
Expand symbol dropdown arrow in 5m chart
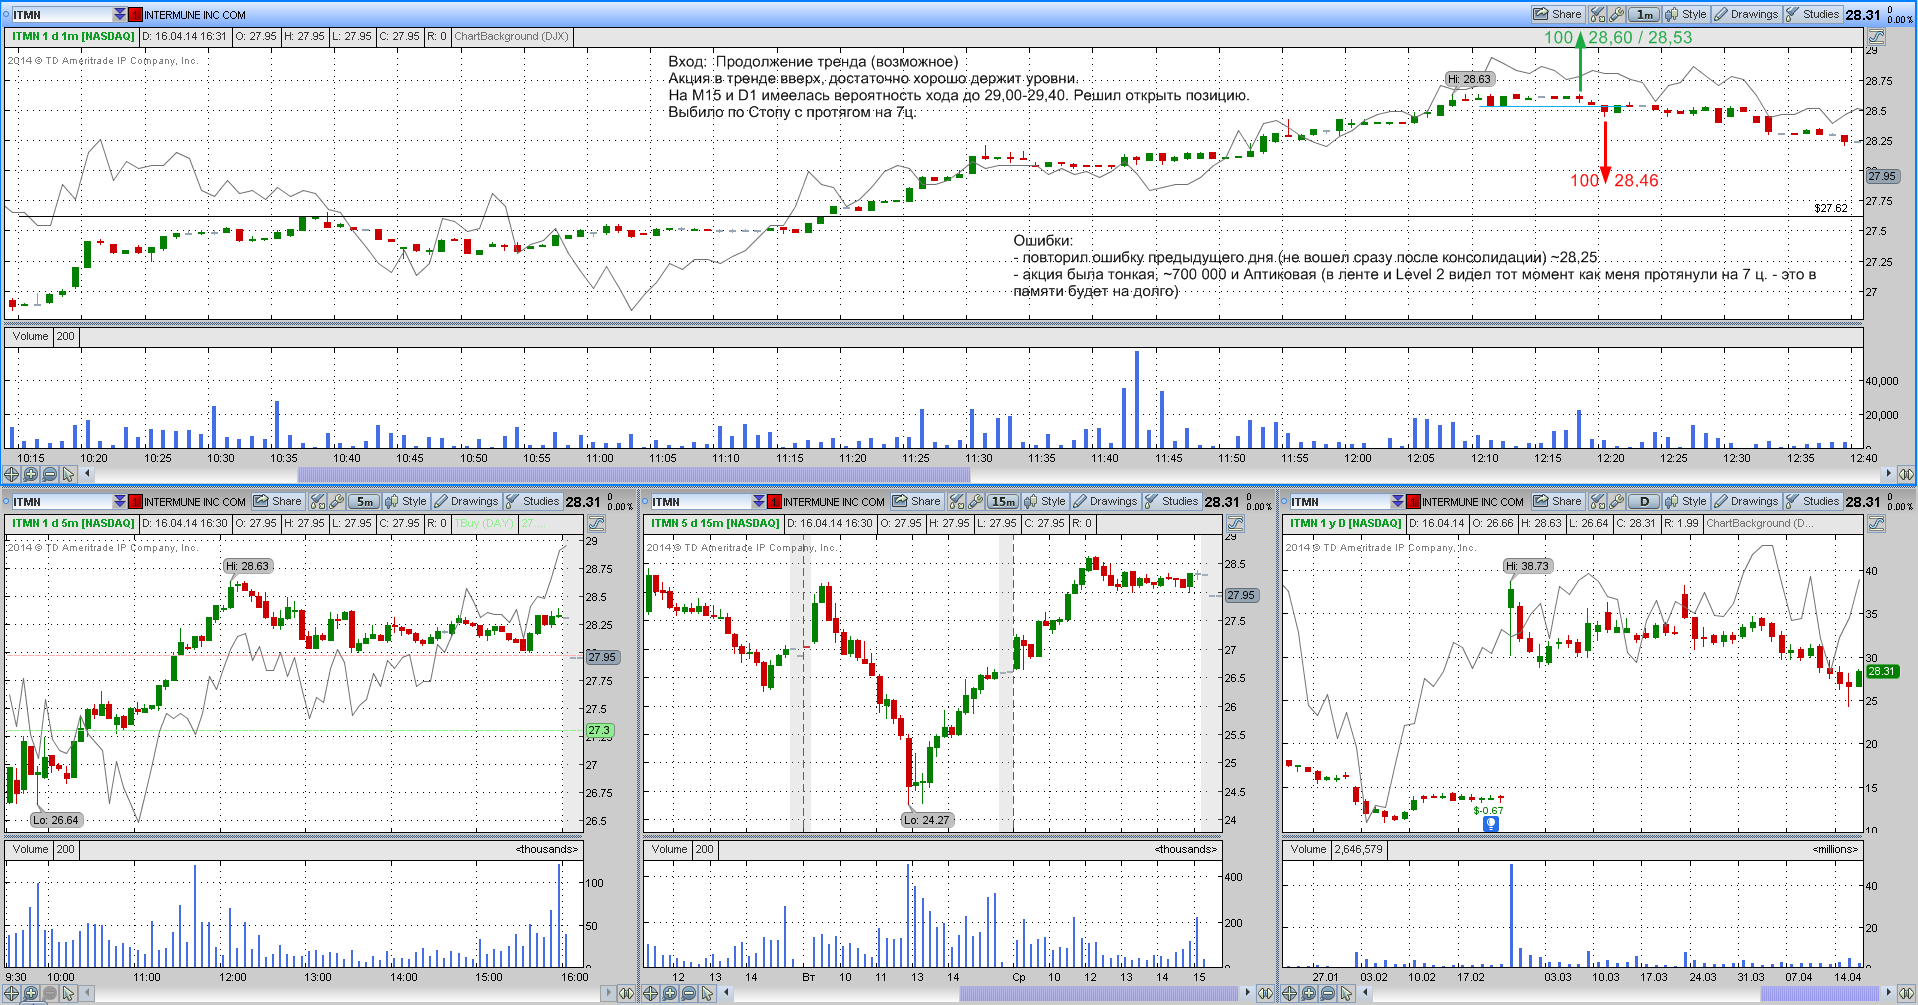(120, 501)
